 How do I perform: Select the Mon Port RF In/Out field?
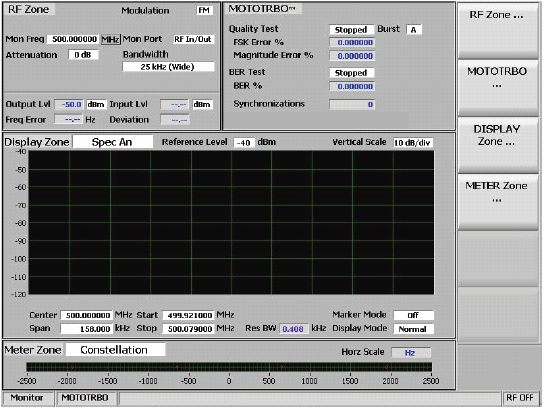point(193,39)
